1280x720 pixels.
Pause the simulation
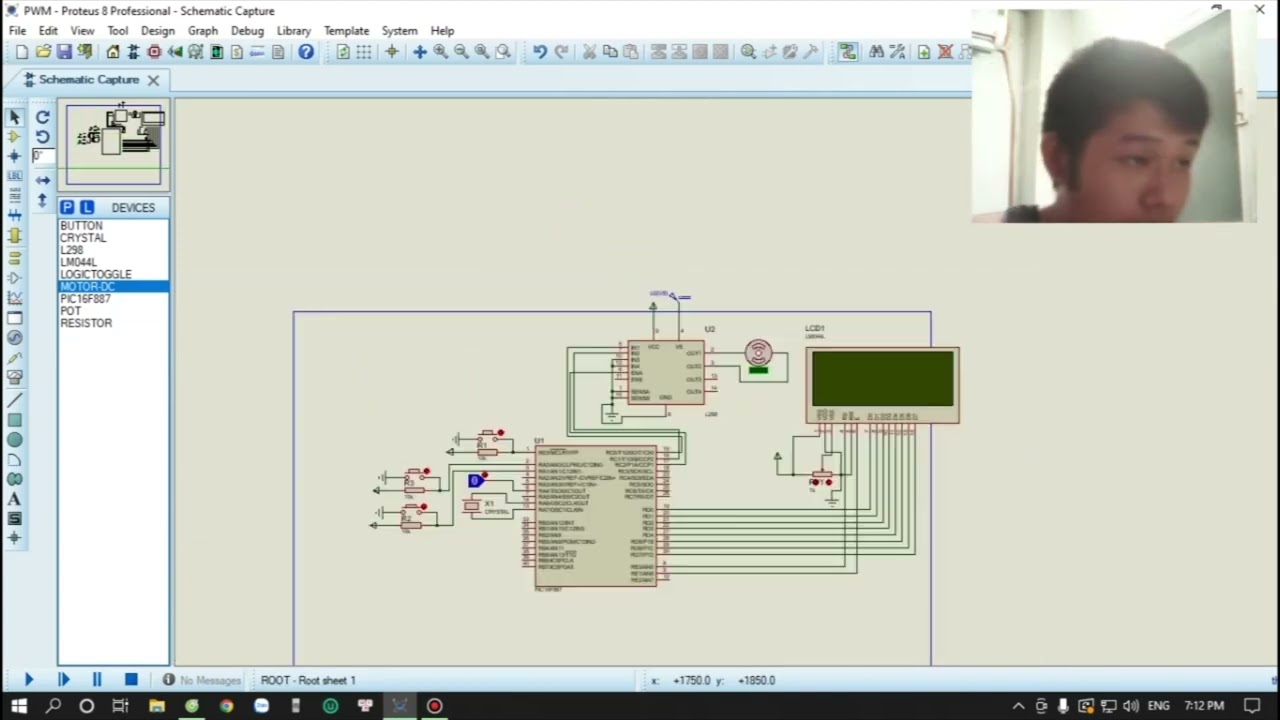97,680
